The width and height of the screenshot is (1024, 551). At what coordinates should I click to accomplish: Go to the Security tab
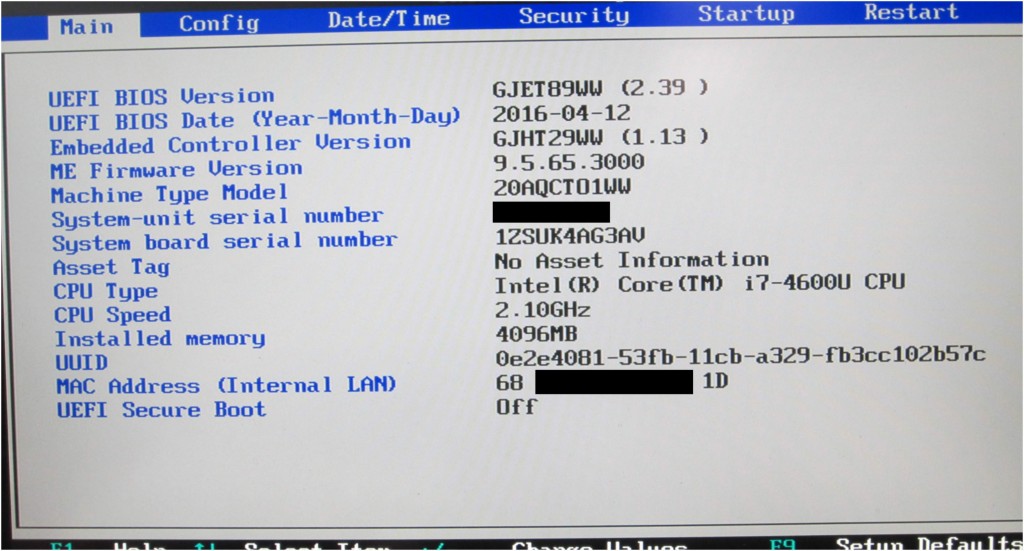pyautogui.click(x=574, y=16)
